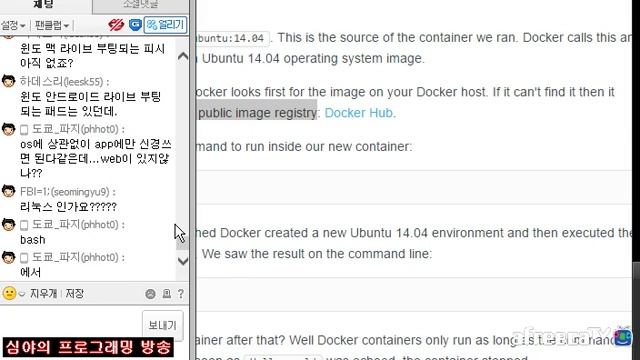This screenshot has height=360, width=640.
Task: Click the highlighted 'public image registry' text
Action: (257, 113)
